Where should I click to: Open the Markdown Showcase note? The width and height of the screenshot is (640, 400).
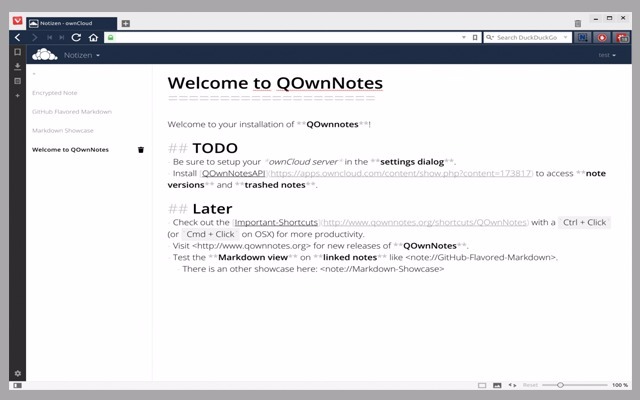63,131
